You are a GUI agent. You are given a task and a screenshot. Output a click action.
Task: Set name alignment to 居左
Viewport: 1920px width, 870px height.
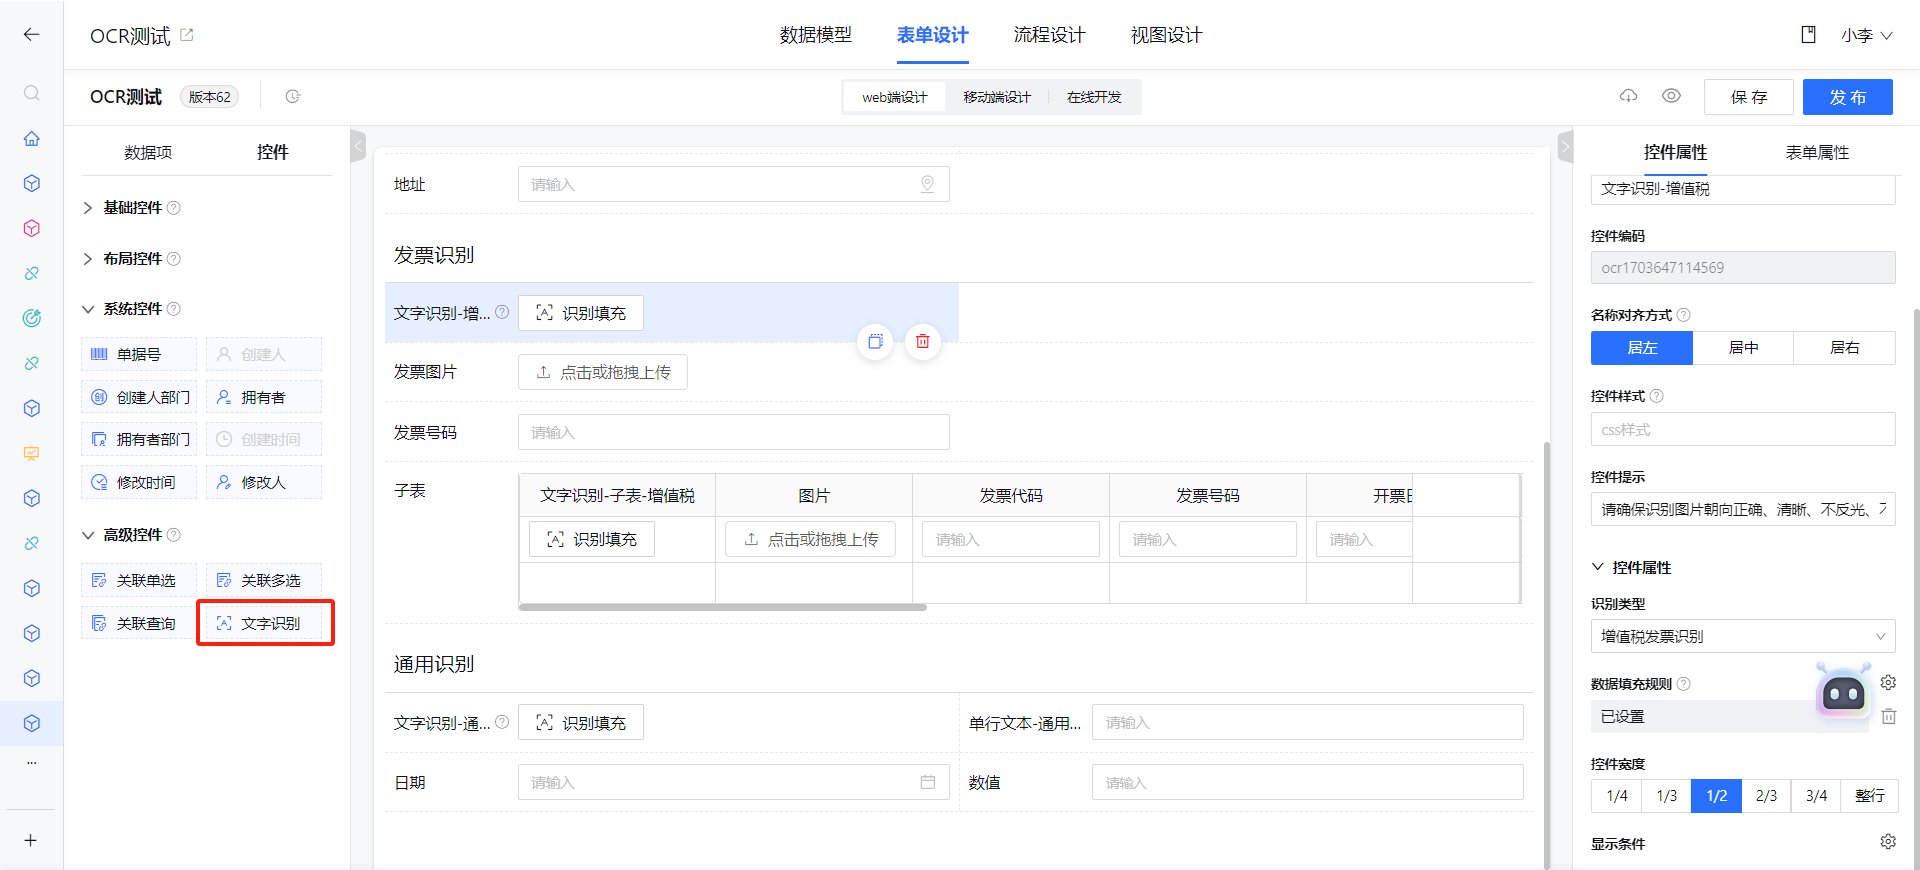click(x=1642, y=348)
